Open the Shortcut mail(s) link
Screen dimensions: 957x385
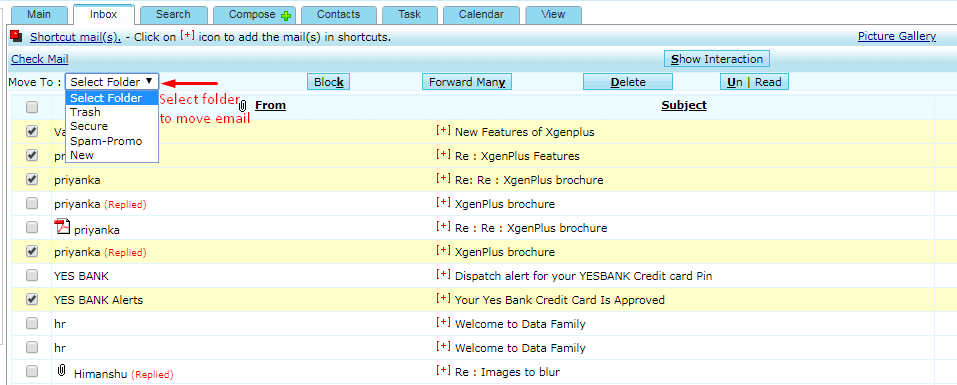(x=76, y=37)
